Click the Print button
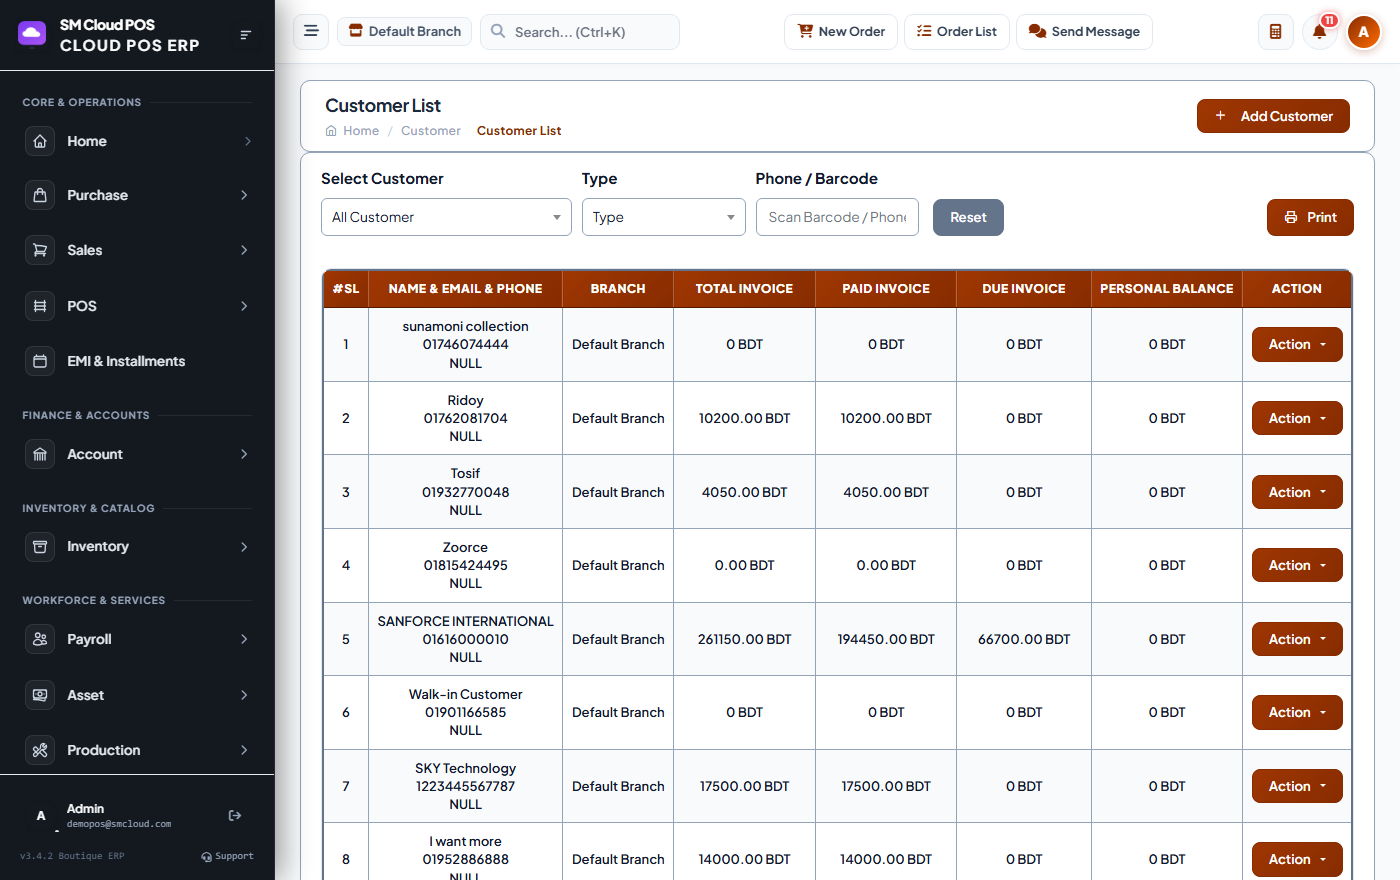The image size is (1400, 880). tap(1310, 217)
